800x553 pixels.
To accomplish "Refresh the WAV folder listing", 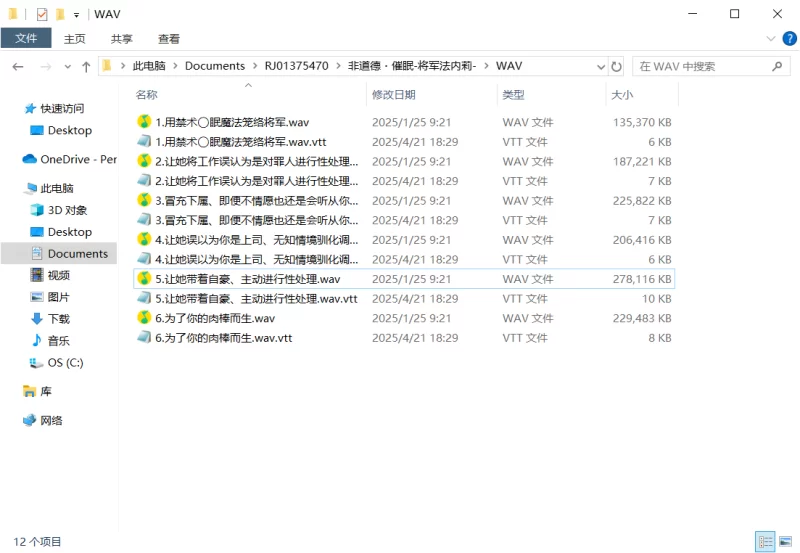I will pyautogui.click(x=616, y=66).
